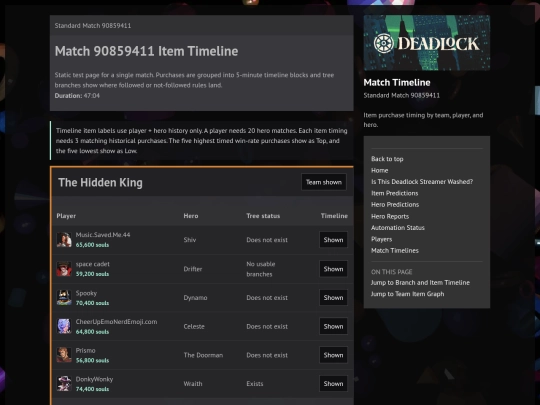Viewport: 540px width, 405px height.
Task: Click Timeline column header
Action: pyautogui.click(x=334, y=216)
